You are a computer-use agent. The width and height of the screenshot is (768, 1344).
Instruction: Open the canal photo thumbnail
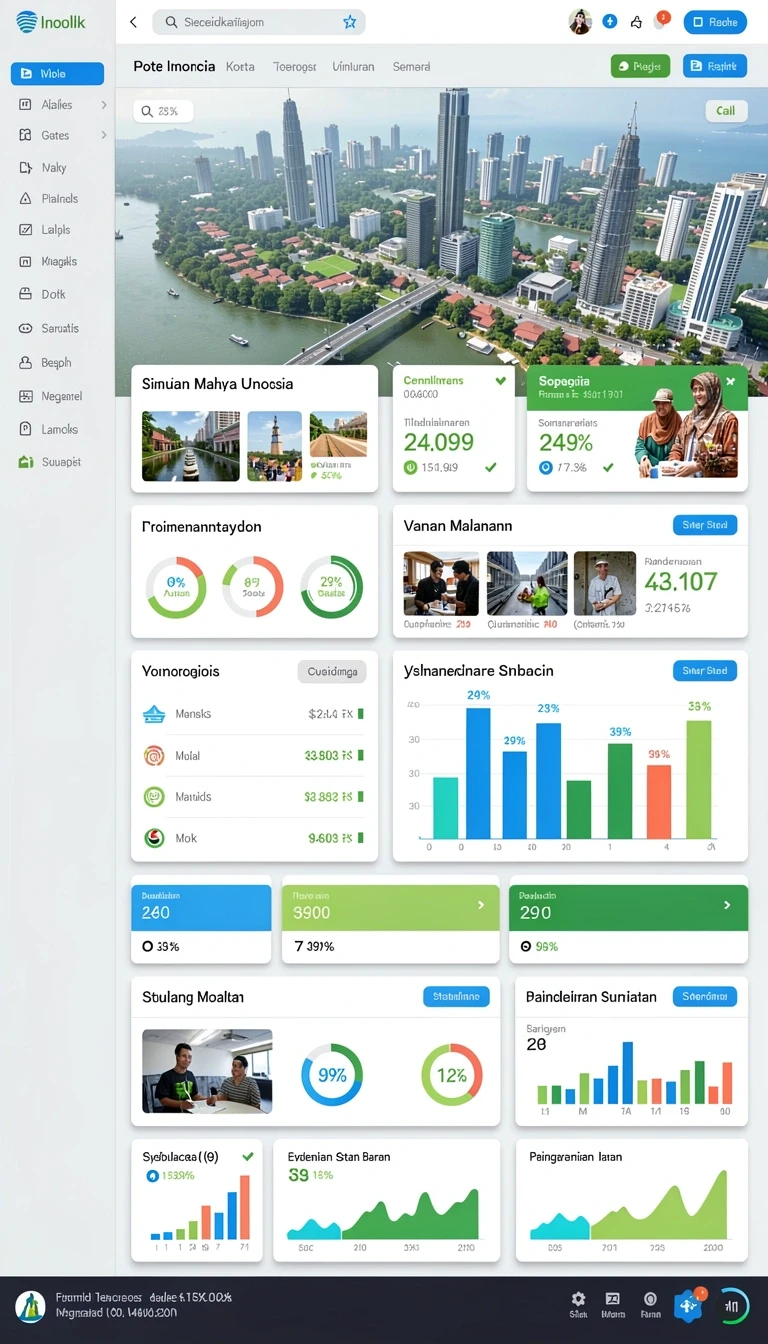191,446
